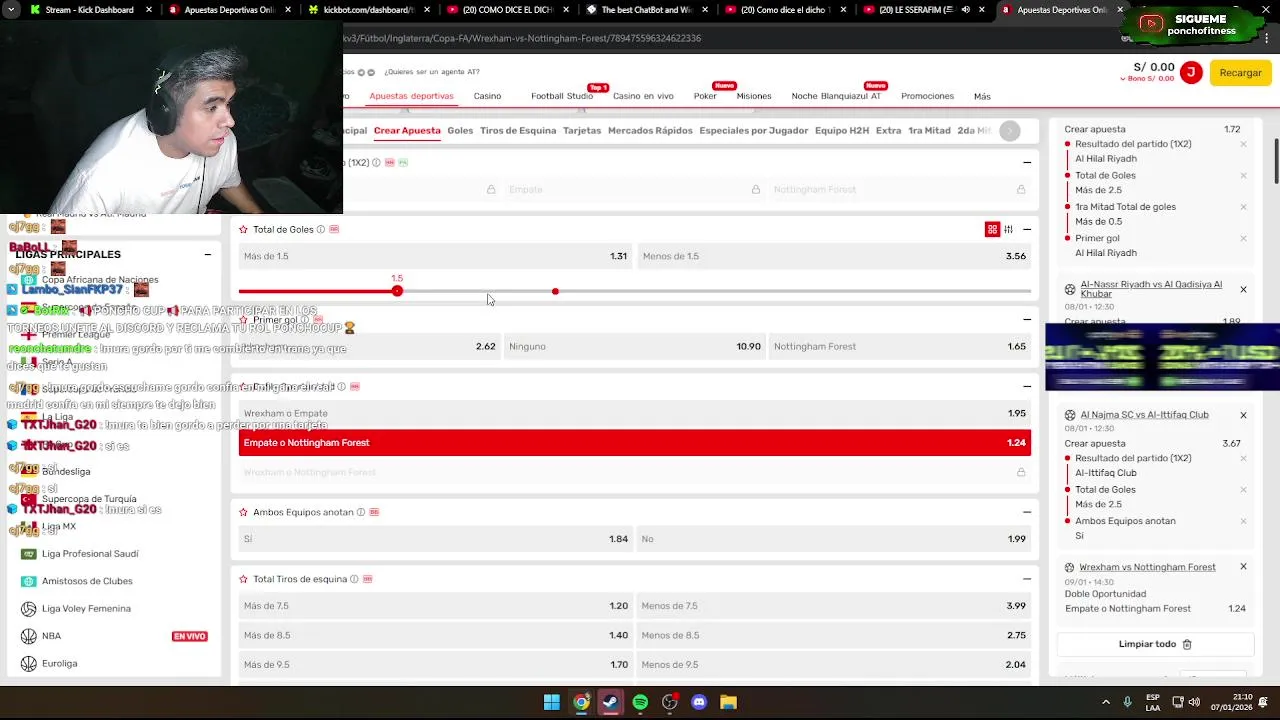Viewport: 1280px width, 720px height.
Task: Collapse the Primer gol market
Action: 1027,320
